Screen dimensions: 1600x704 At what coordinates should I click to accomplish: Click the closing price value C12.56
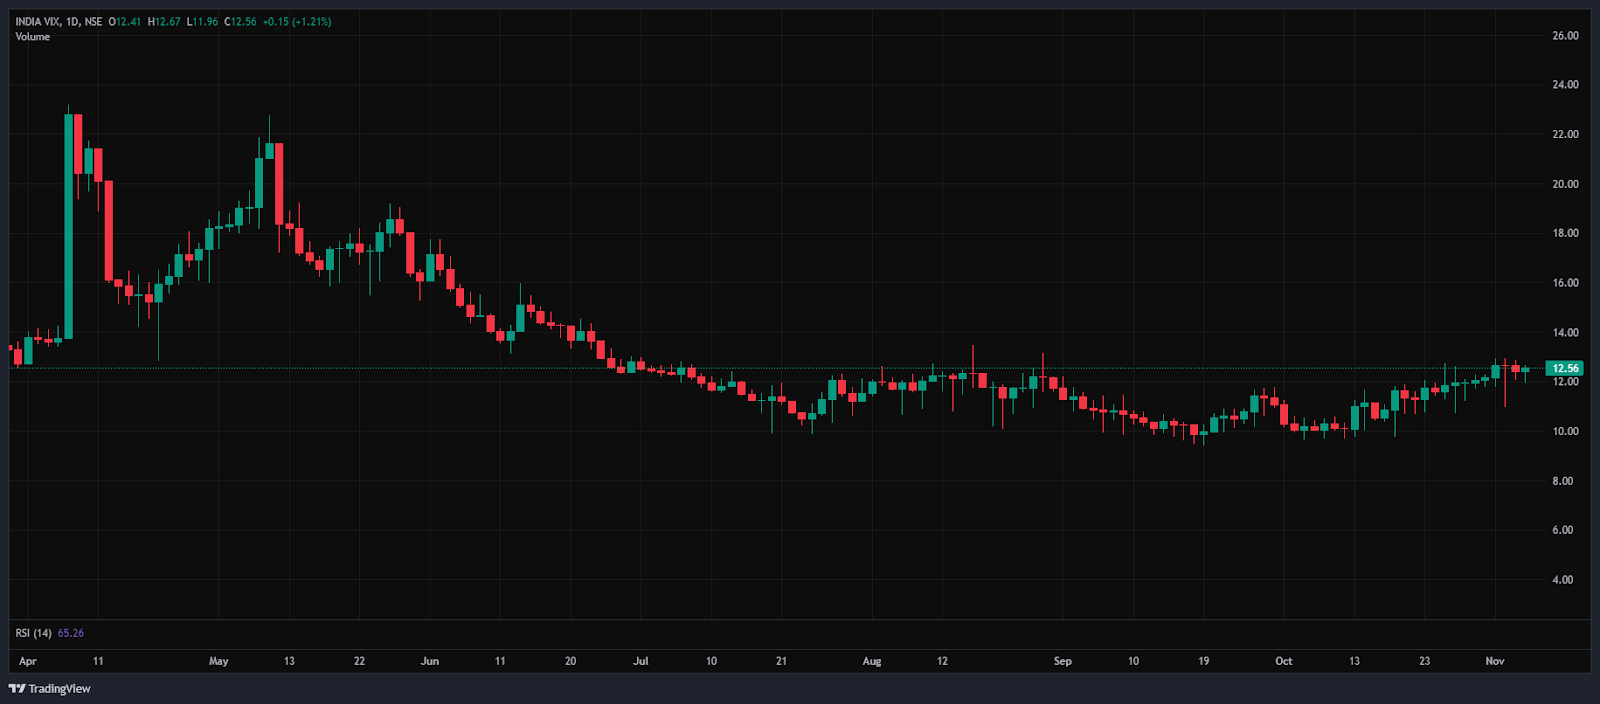[x=241, y=21]
